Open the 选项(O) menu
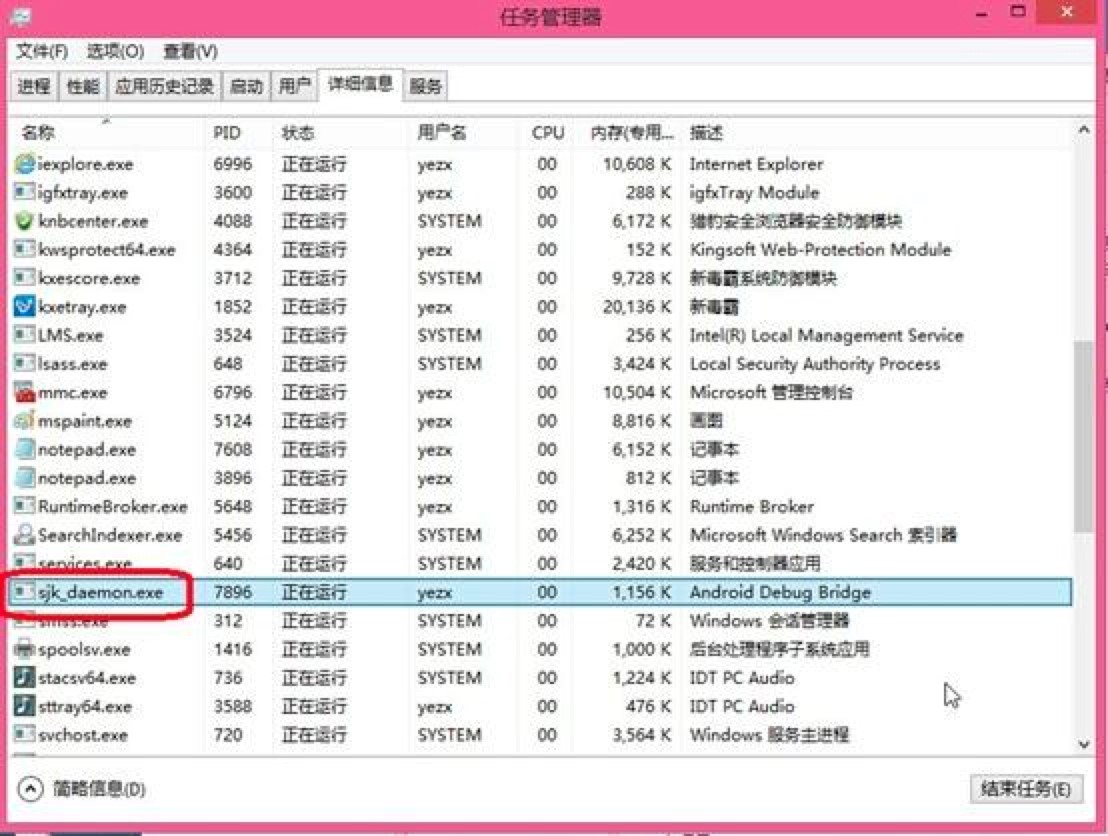The width and height of the screenshot is (1108, 836). point(115,51)
